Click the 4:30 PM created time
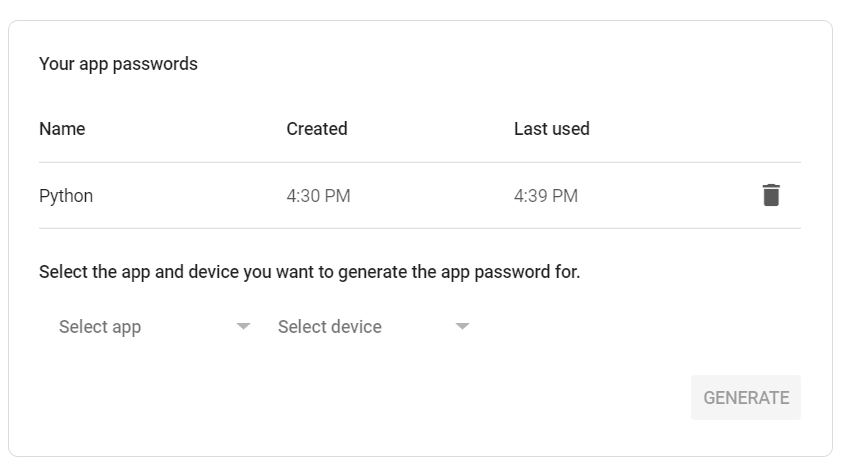The height and width of the screenshot is (462, 843). (x=318, y=196)
